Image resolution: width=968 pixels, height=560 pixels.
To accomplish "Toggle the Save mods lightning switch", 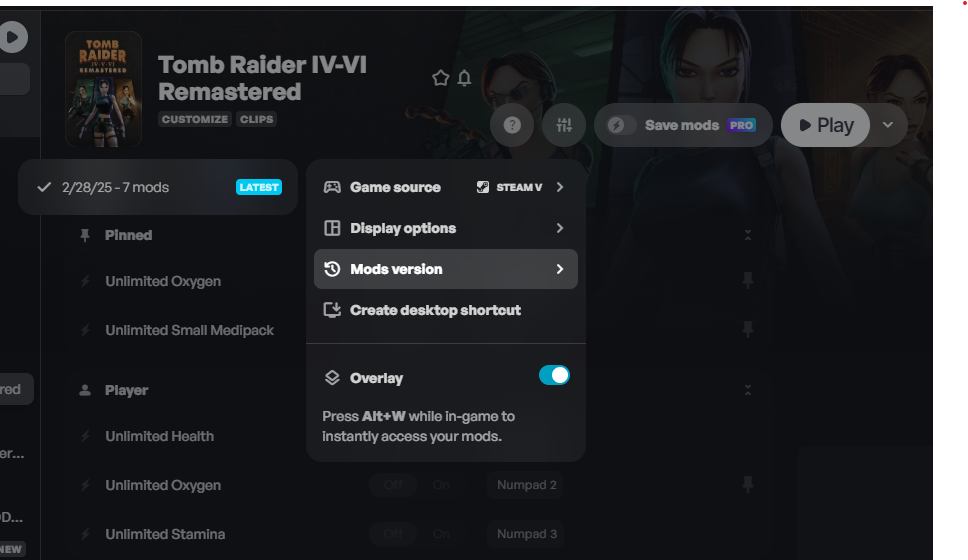I will [x=620, y=125].
